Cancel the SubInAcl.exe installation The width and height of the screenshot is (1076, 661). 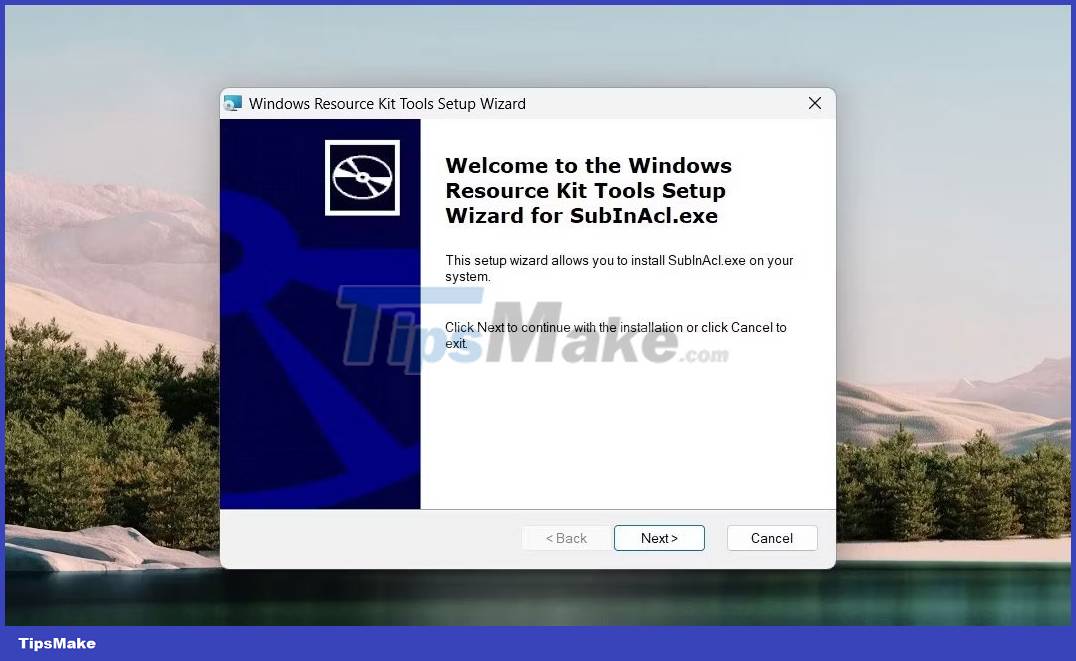coord(771,538)
